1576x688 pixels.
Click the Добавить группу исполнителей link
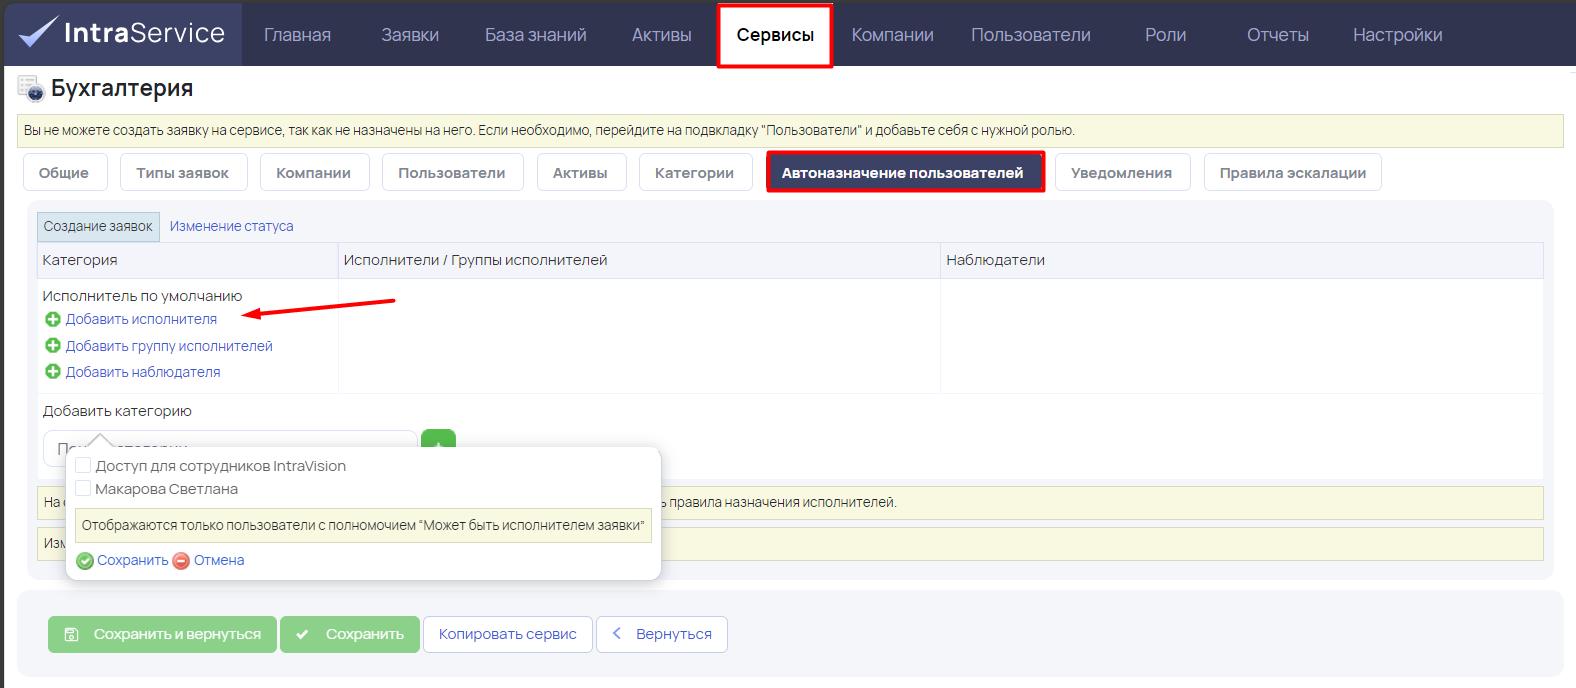[x=169, y=346]
